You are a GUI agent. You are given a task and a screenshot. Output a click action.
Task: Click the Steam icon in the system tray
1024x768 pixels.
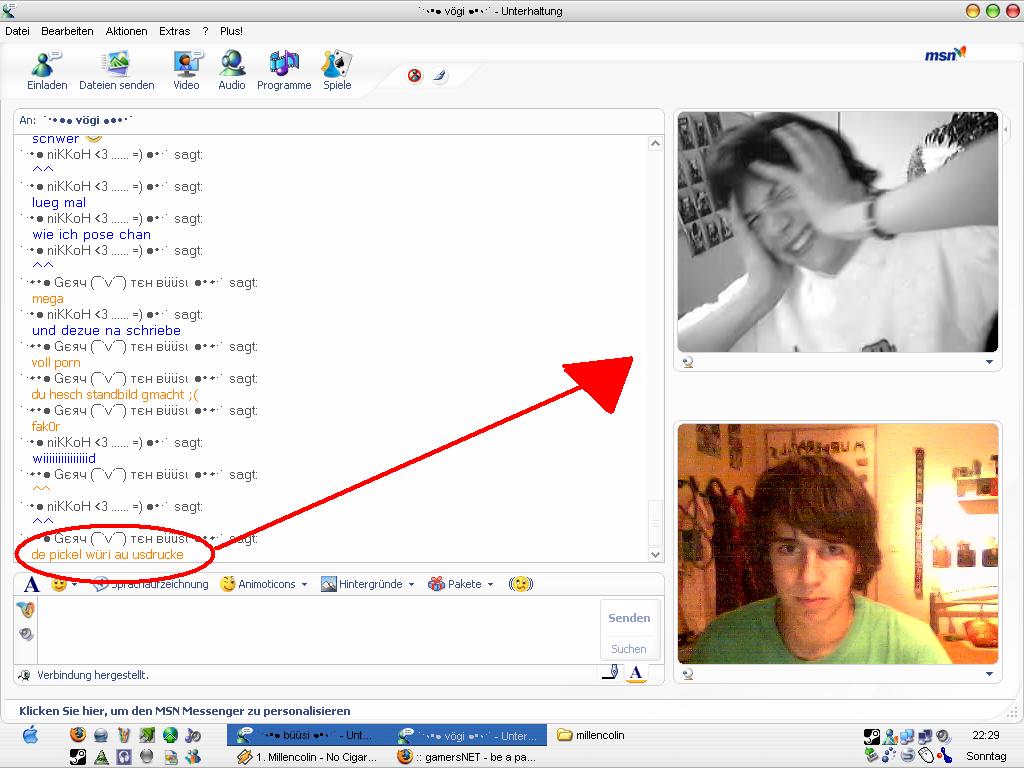(x=871, y=737)
